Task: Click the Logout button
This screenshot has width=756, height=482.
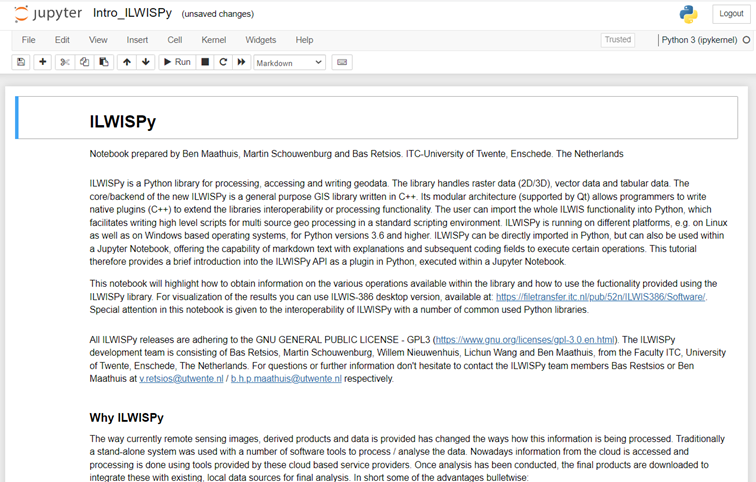Action: pyautogui.click(x=729, y=13)
